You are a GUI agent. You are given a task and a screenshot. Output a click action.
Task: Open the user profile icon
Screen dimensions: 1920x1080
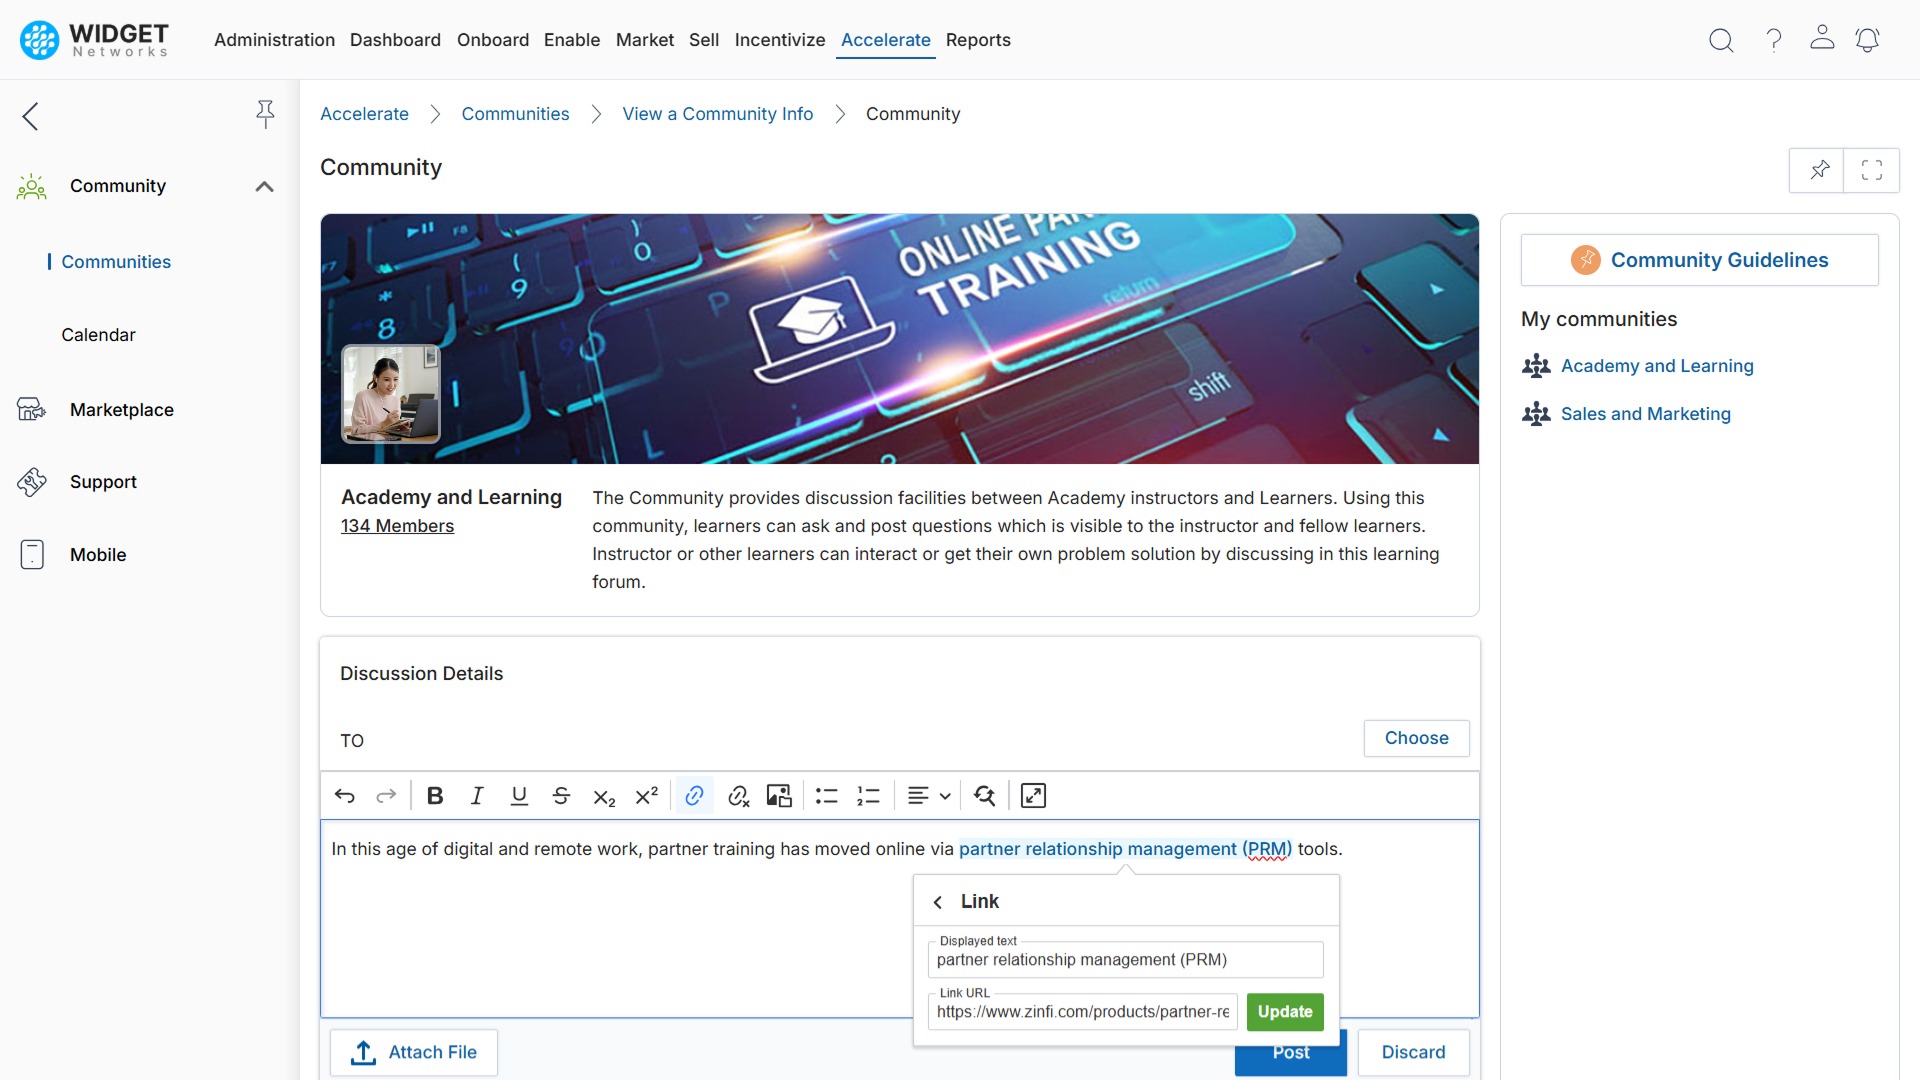(x=1822, y=38)
